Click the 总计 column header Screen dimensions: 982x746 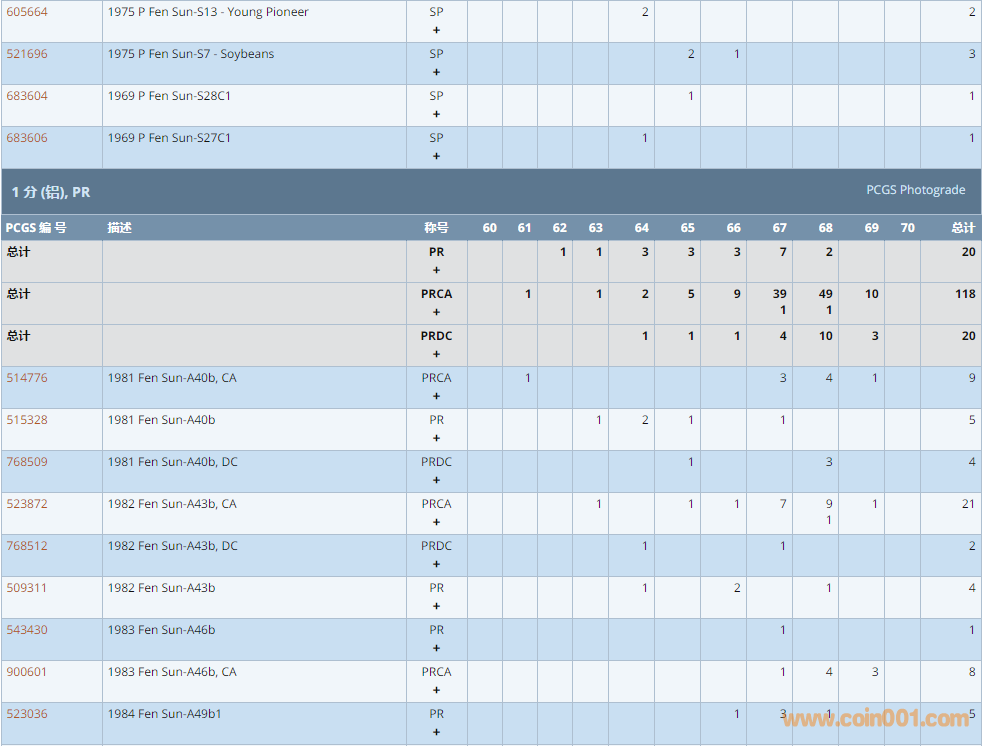click(x=962, y=228)
